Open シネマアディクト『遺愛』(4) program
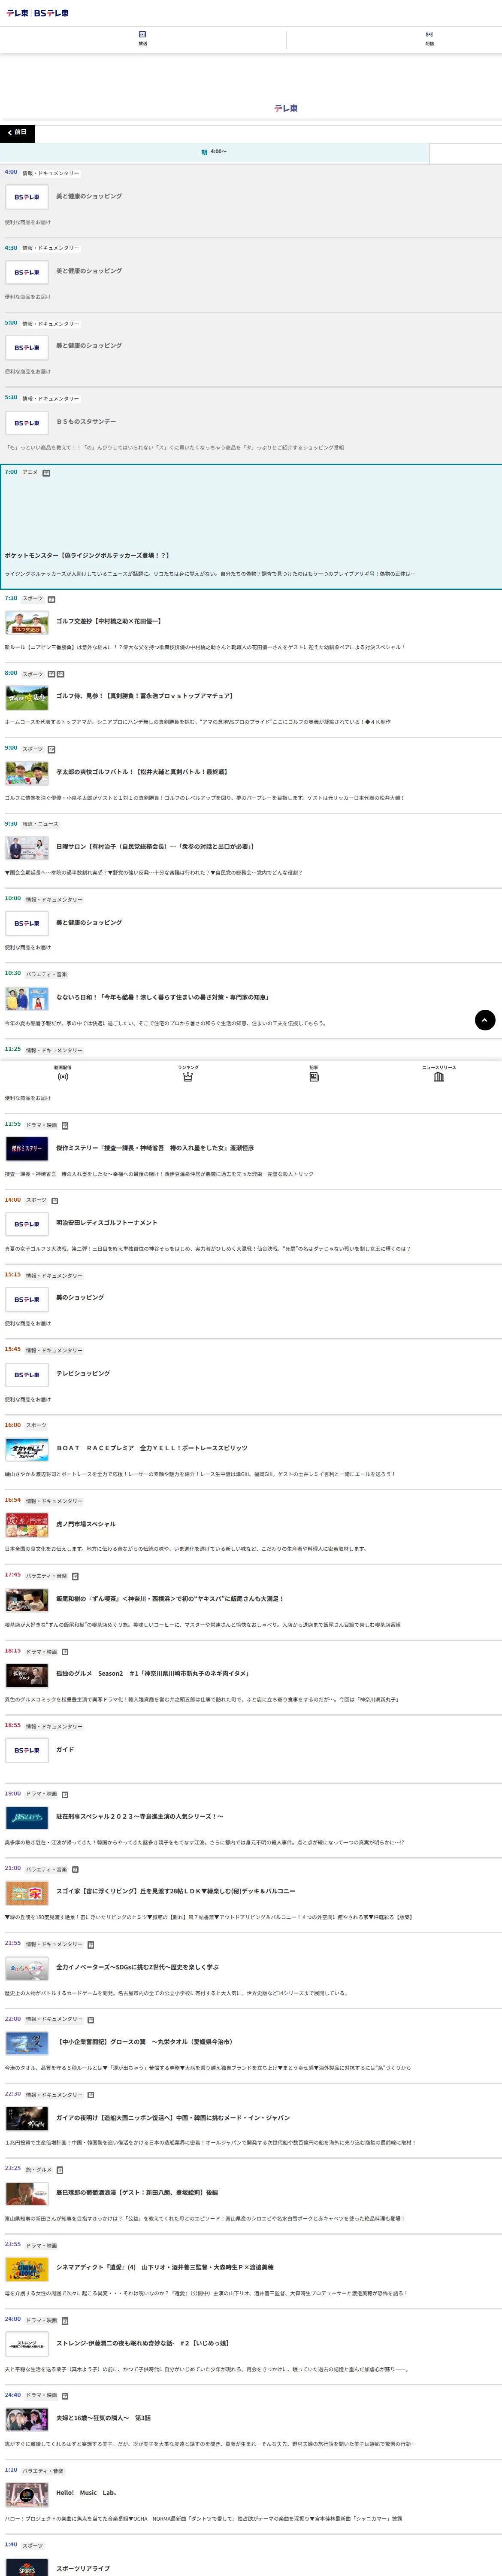502x2576 pixels. click(165, 2267)
